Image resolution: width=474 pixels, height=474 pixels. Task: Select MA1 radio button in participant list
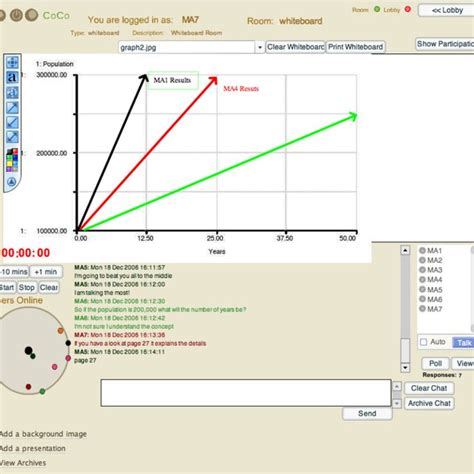[422, 250]
